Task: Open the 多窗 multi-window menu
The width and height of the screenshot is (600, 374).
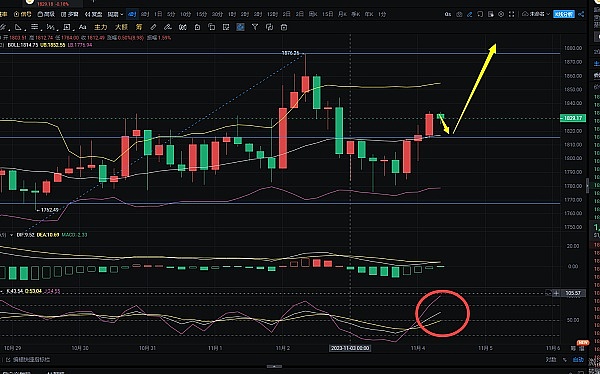Action: [x=69, y=15]
